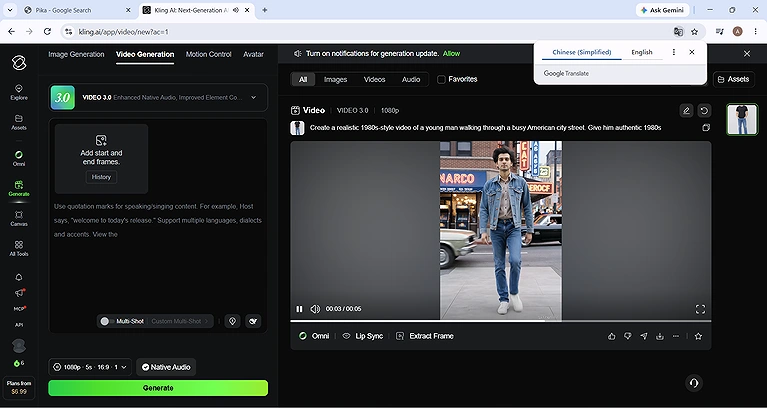
Task: Enter fullscreen video mode
Action: click(x=700, y=309)
